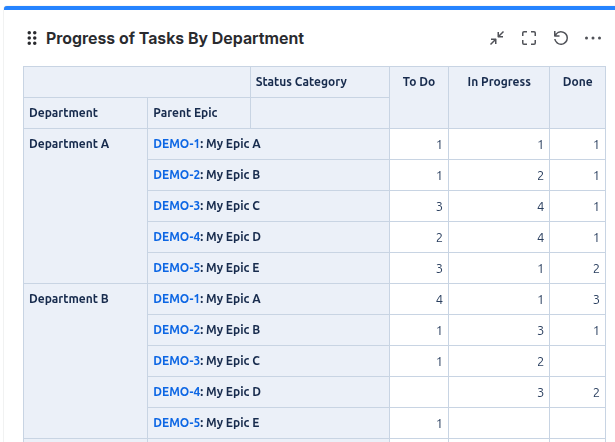
Task: Open DEMO-4 link under Department A
Action: [176, 237]
